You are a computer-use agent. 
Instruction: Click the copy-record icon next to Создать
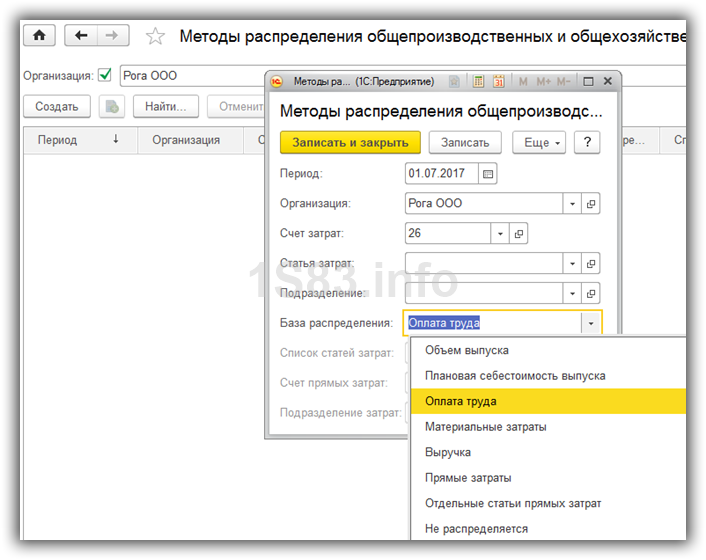click(x=112, y=106)
